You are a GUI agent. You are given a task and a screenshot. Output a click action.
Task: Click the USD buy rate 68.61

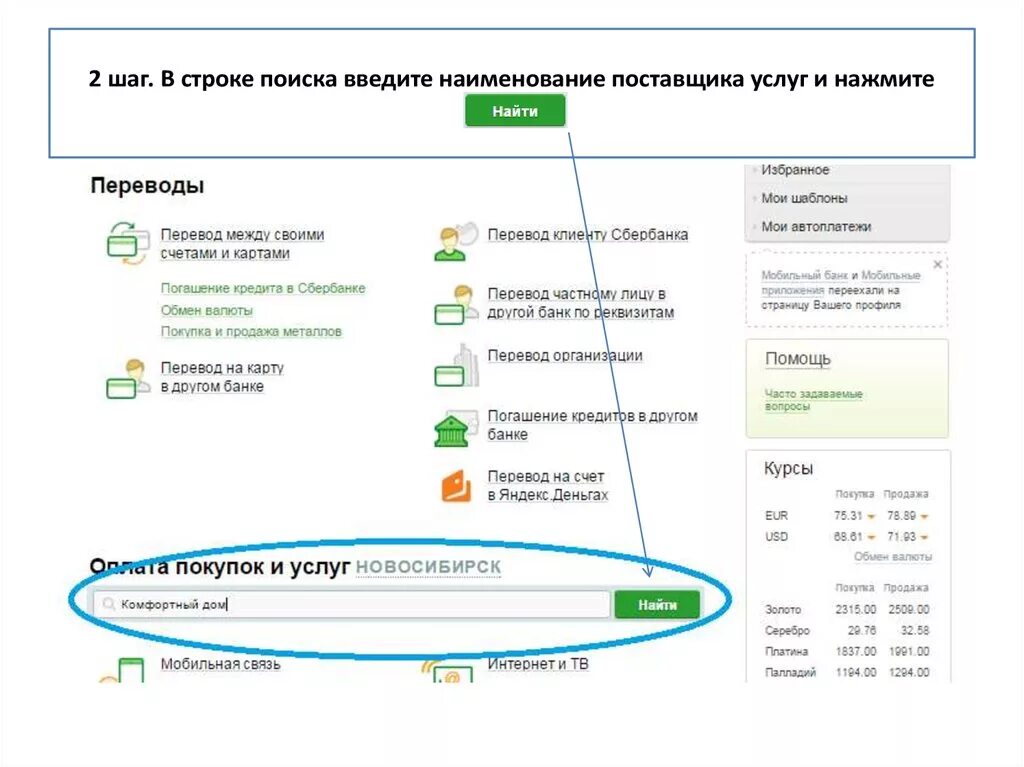click(x=848, y=537)
